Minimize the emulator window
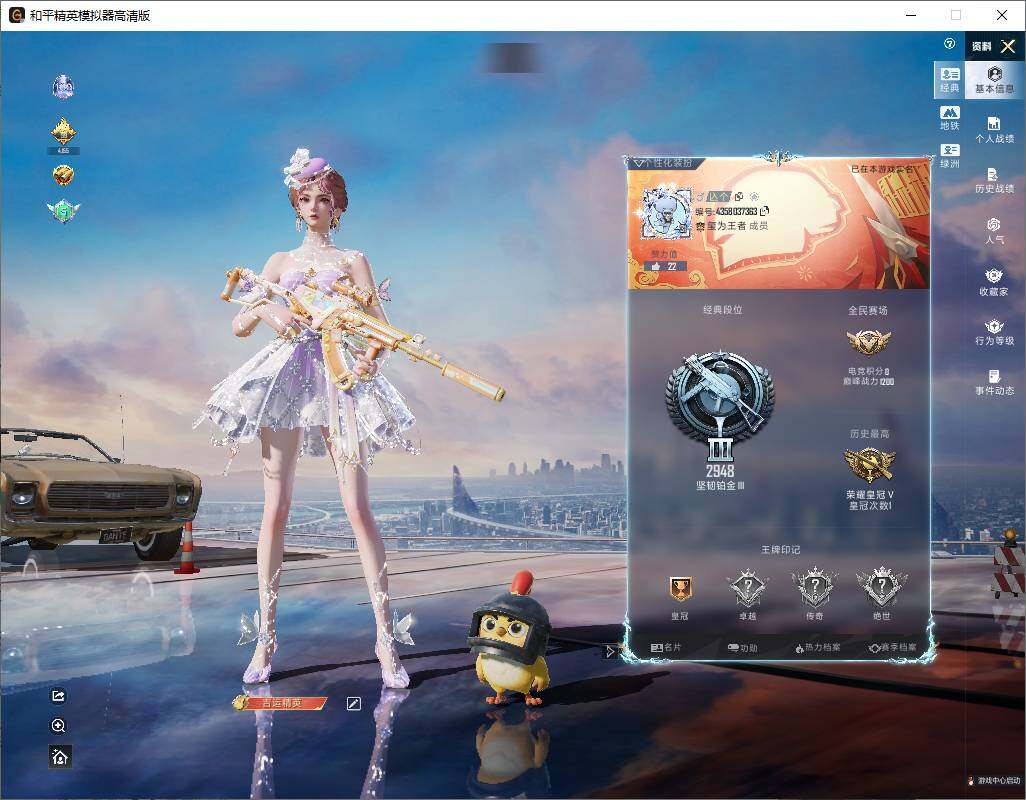 pos(911,15)
